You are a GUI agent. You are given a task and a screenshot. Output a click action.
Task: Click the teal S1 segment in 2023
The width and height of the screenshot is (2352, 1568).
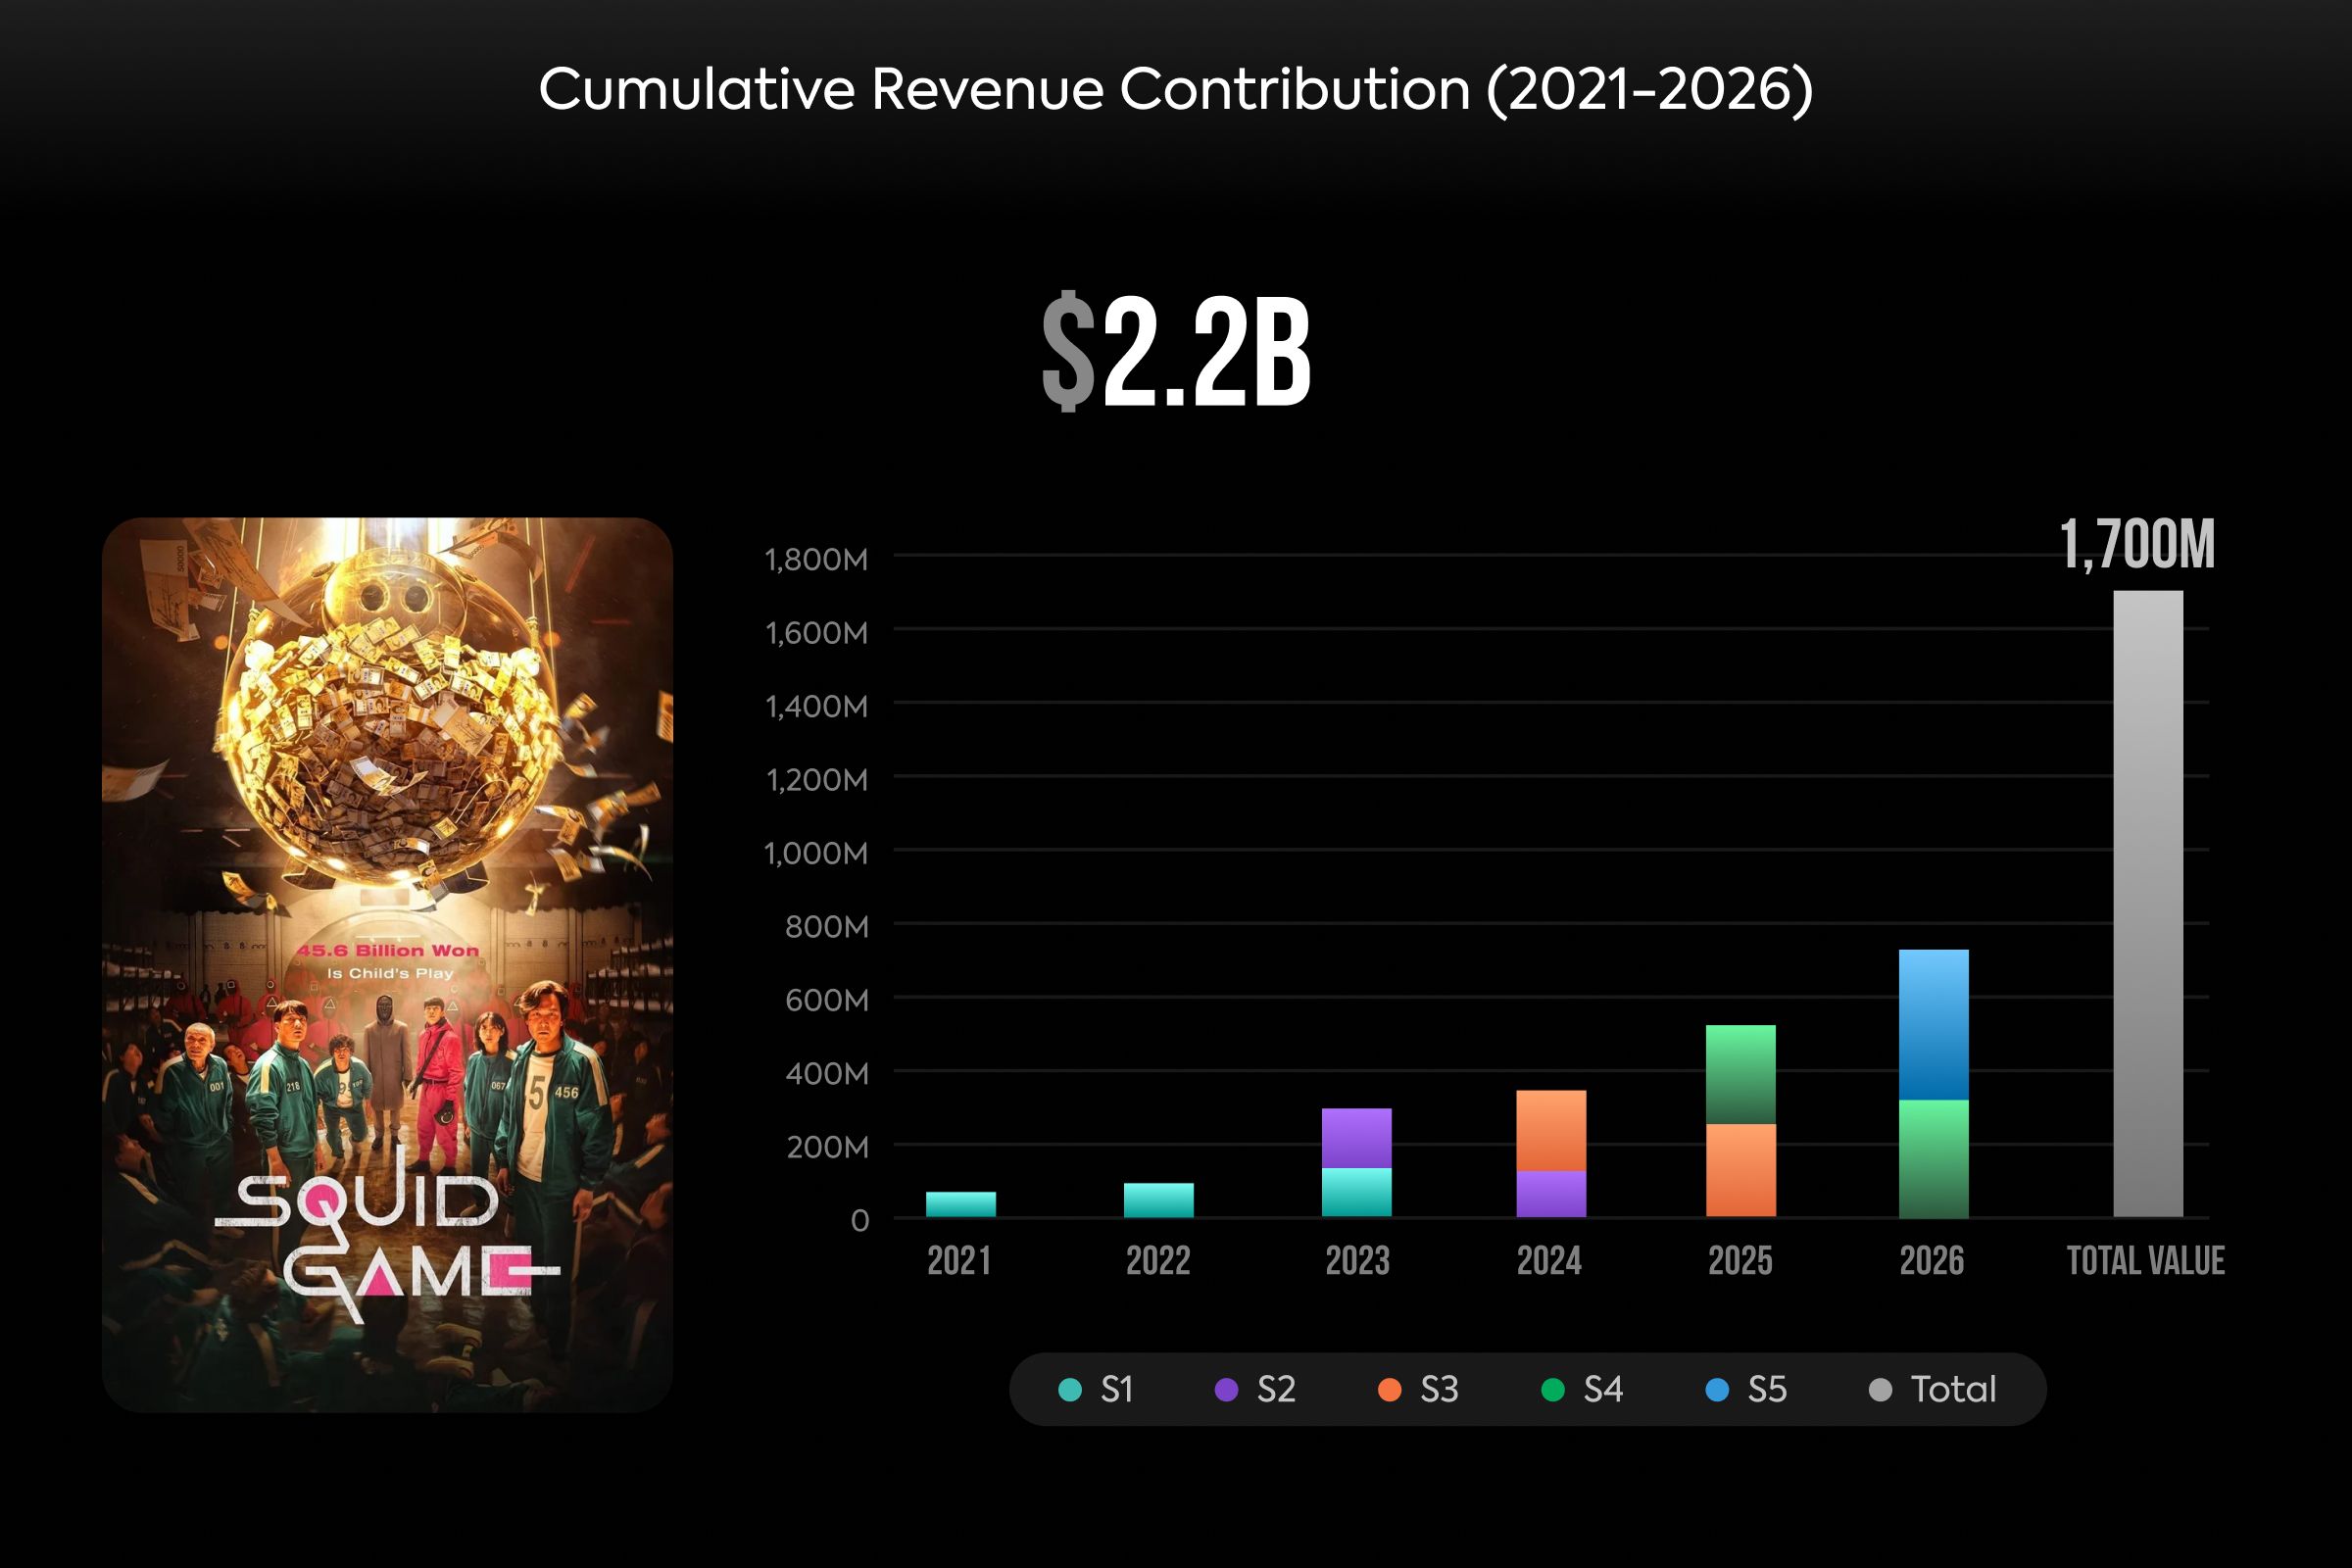(x=1357, y=1192)
